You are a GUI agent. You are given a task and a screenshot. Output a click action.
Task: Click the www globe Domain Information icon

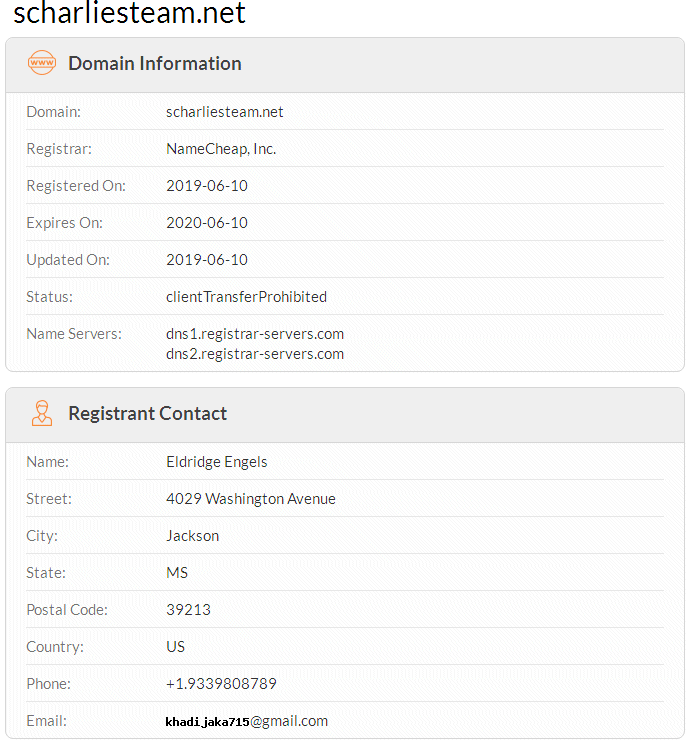coord(42,63)
